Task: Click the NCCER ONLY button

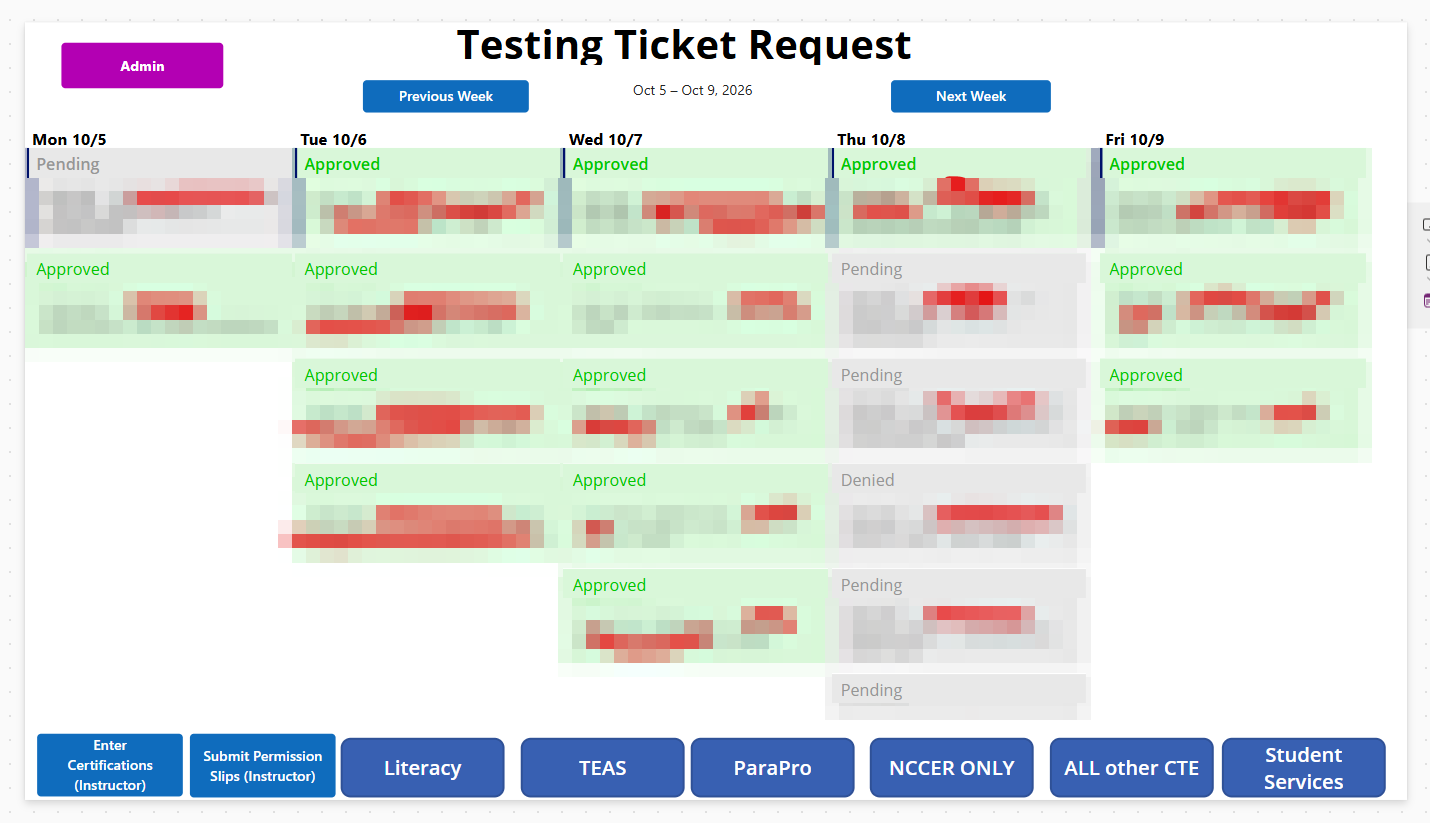Action: (952, 768)
